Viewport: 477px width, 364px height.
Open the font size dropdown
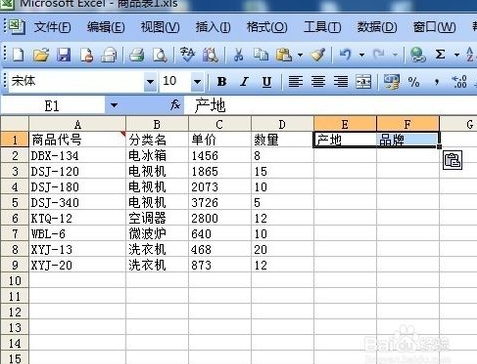tap(197, 81)
